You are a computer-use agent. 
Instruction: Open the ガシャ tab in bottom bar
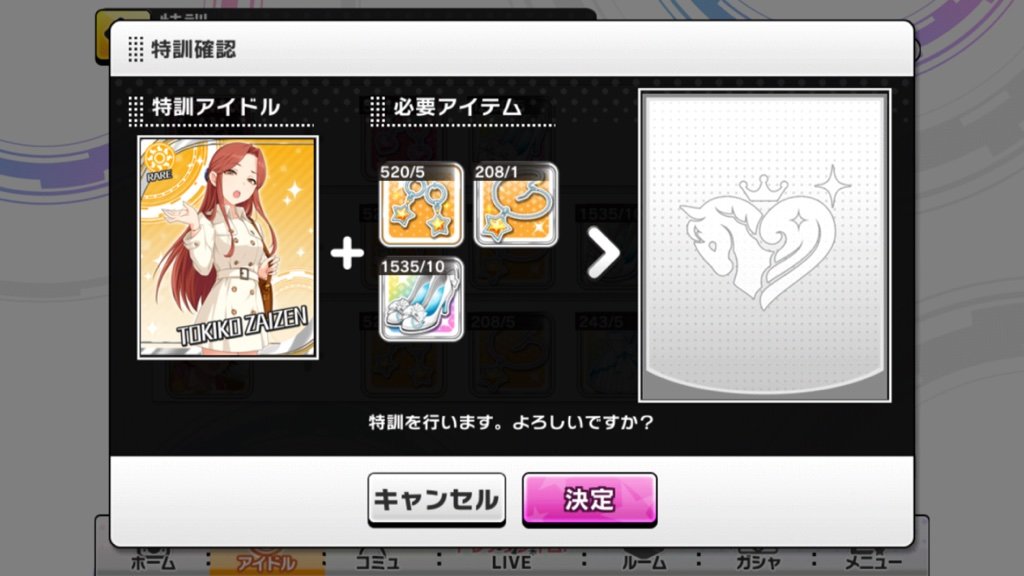[758, 562]
